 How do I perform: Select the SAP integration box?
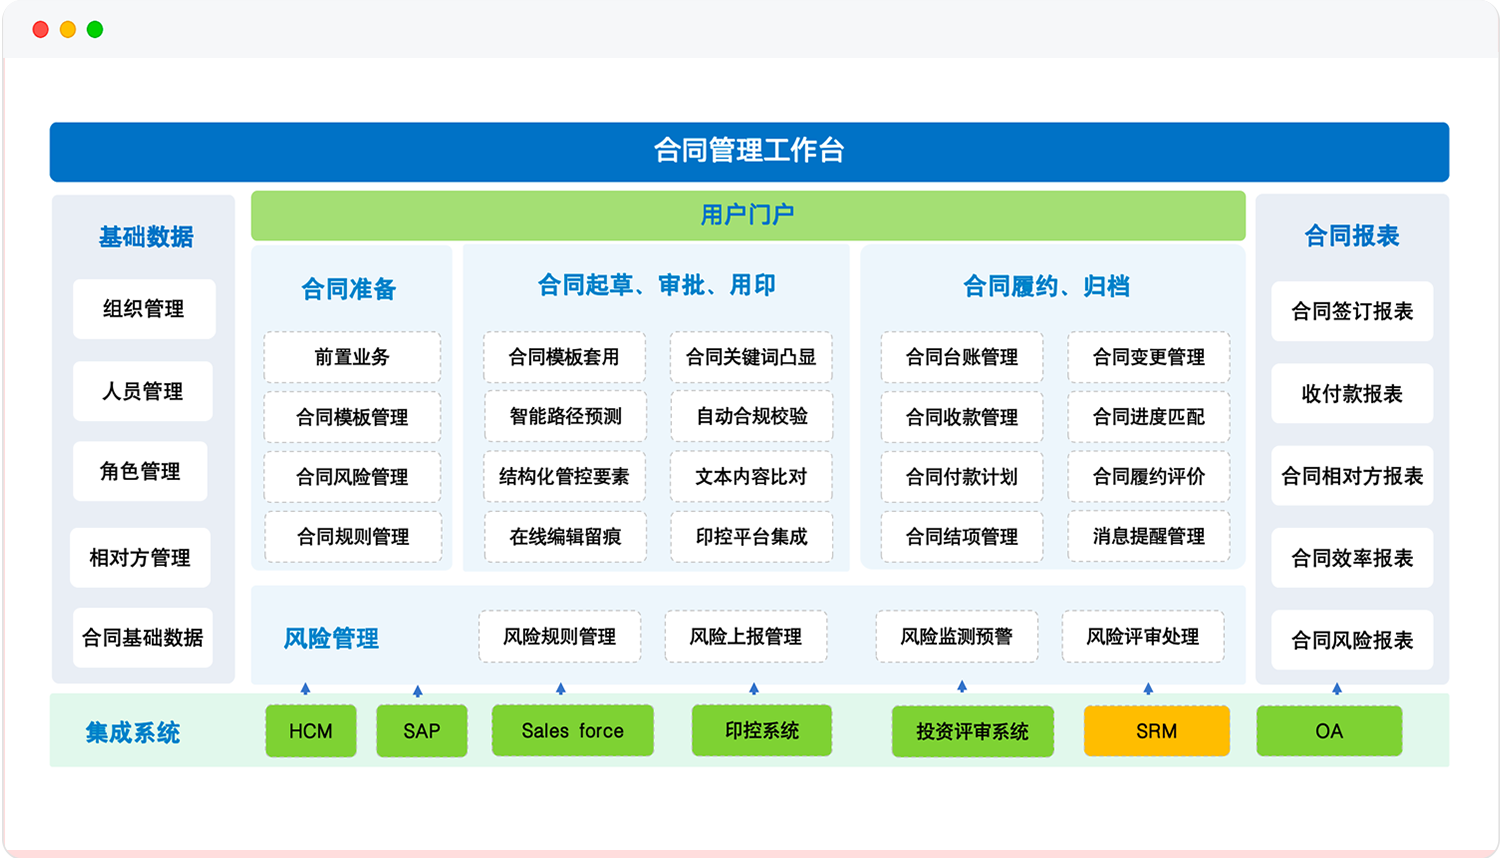pos(422,731)
